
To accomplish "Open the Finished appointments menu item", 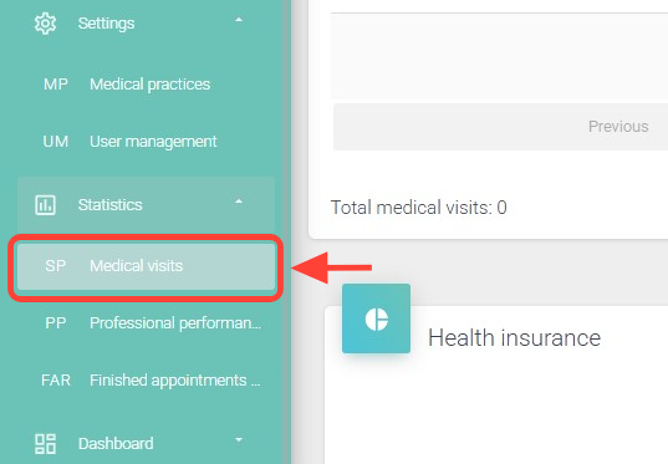I will click(x=175, y=380).
